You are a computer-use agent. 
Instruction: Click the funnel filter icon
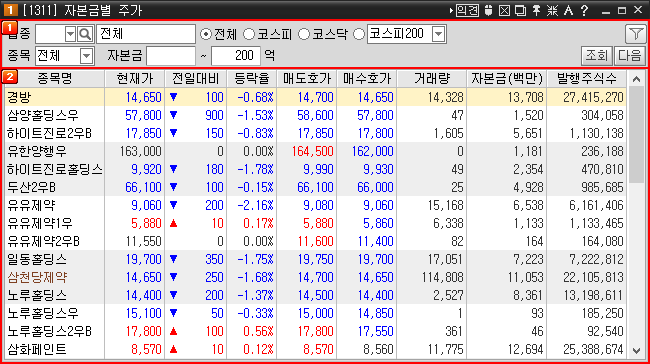point(636,34)
